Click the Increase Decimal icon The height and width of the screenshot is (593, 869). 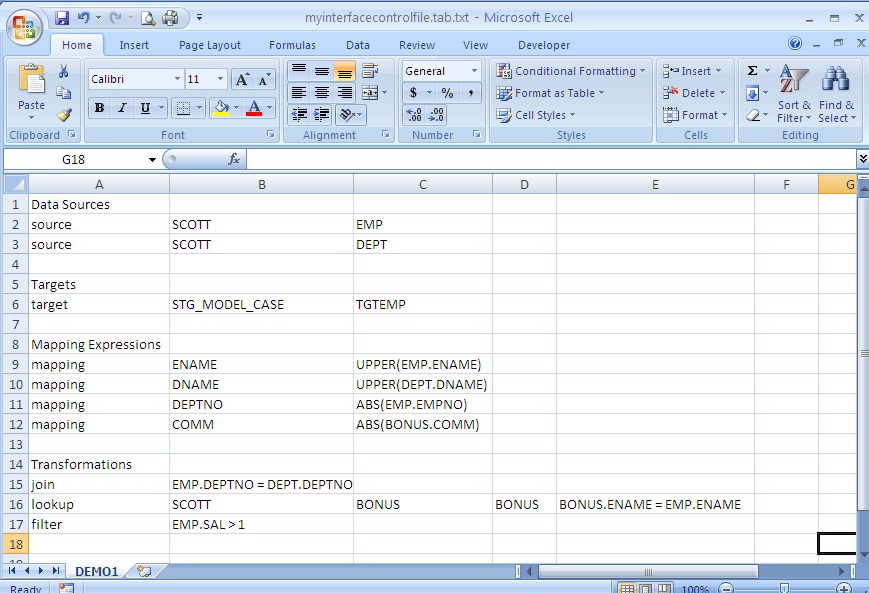(x=414, y=115)
